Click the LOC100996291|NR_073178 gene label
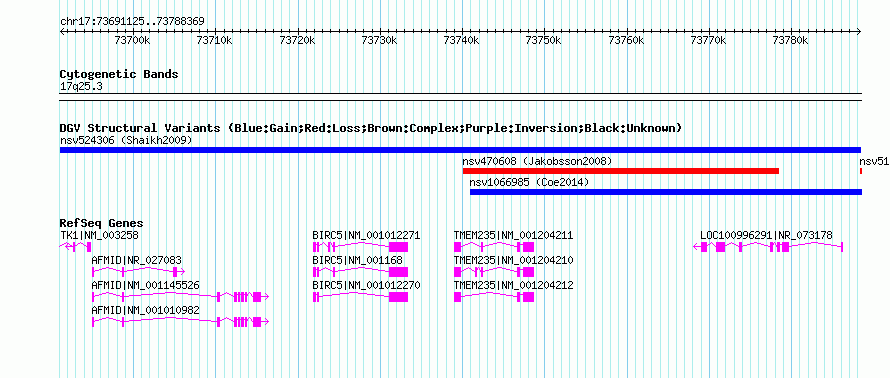Viewport: 890px width, 378px height. click(766, 235)
